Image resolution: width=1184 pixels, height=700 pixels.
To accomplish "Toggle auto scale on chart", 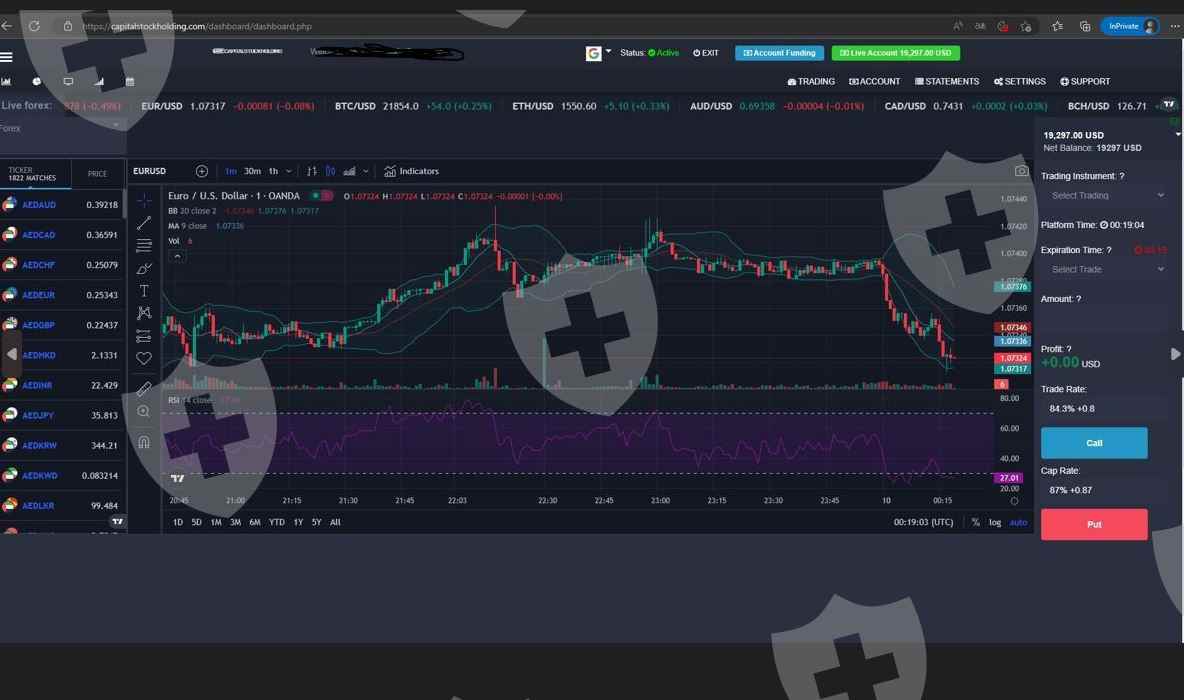I will click(1018, 522).
